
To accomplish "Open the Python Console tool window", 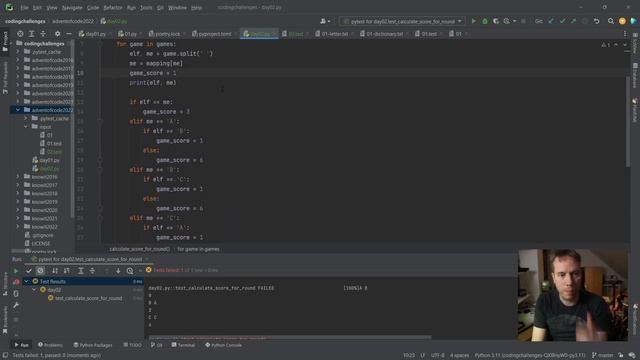I will pyautogui.click(x=223, y=345).
